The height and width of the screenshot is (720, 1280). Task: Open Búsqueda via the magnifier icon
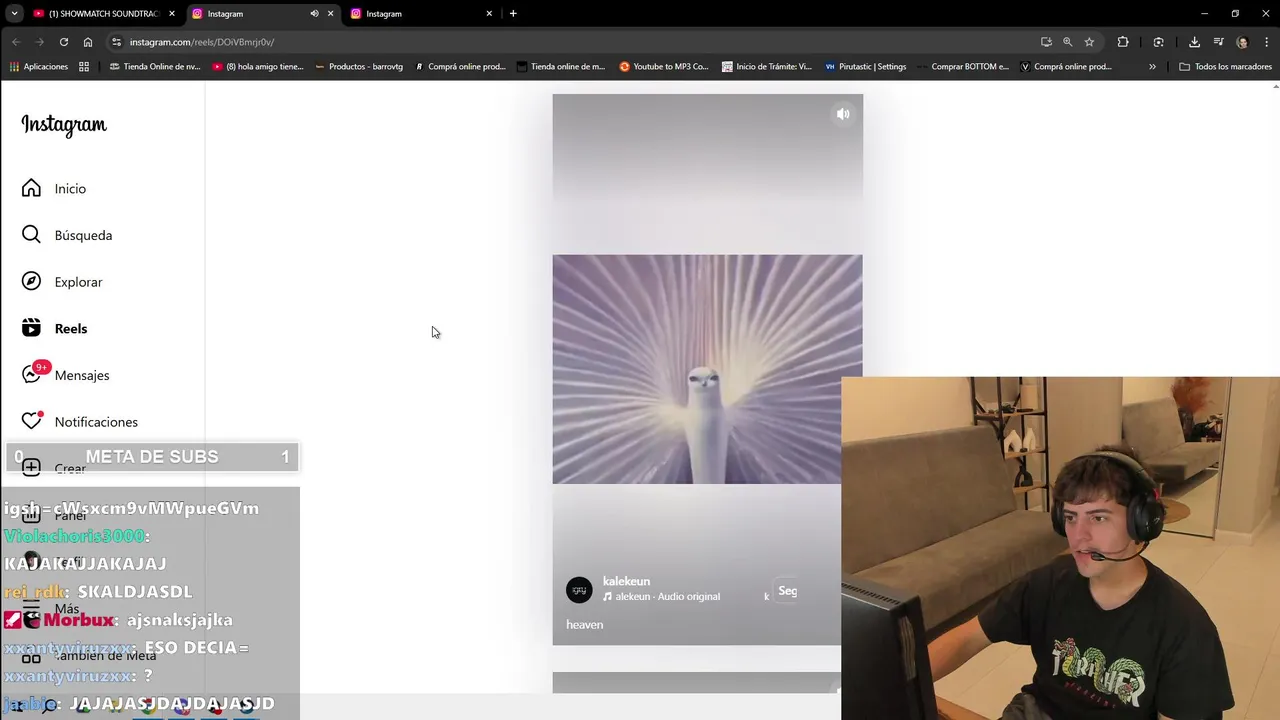(x=31, y=234)
